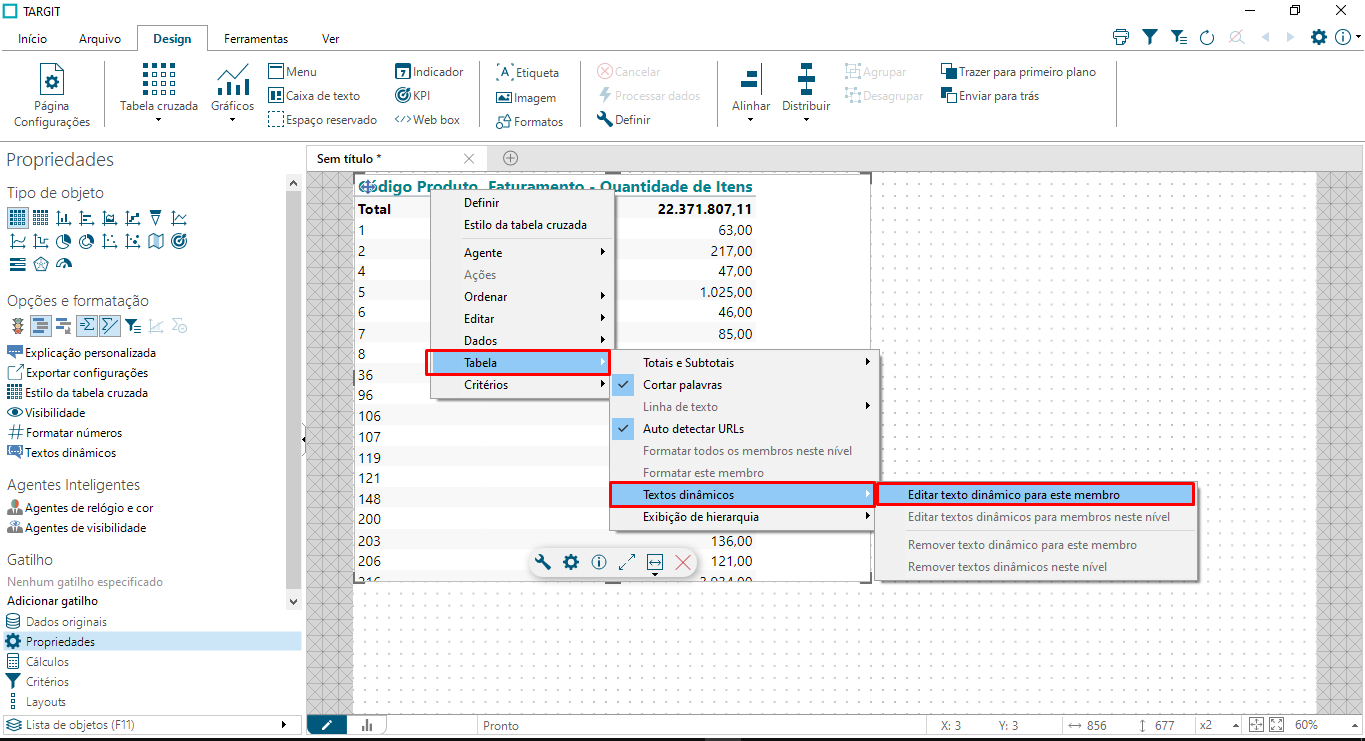The height and width of the screenshot is (741, 1365).
Task: Click the filter funnel icon in top bar
Action: tap(1150, 37)
